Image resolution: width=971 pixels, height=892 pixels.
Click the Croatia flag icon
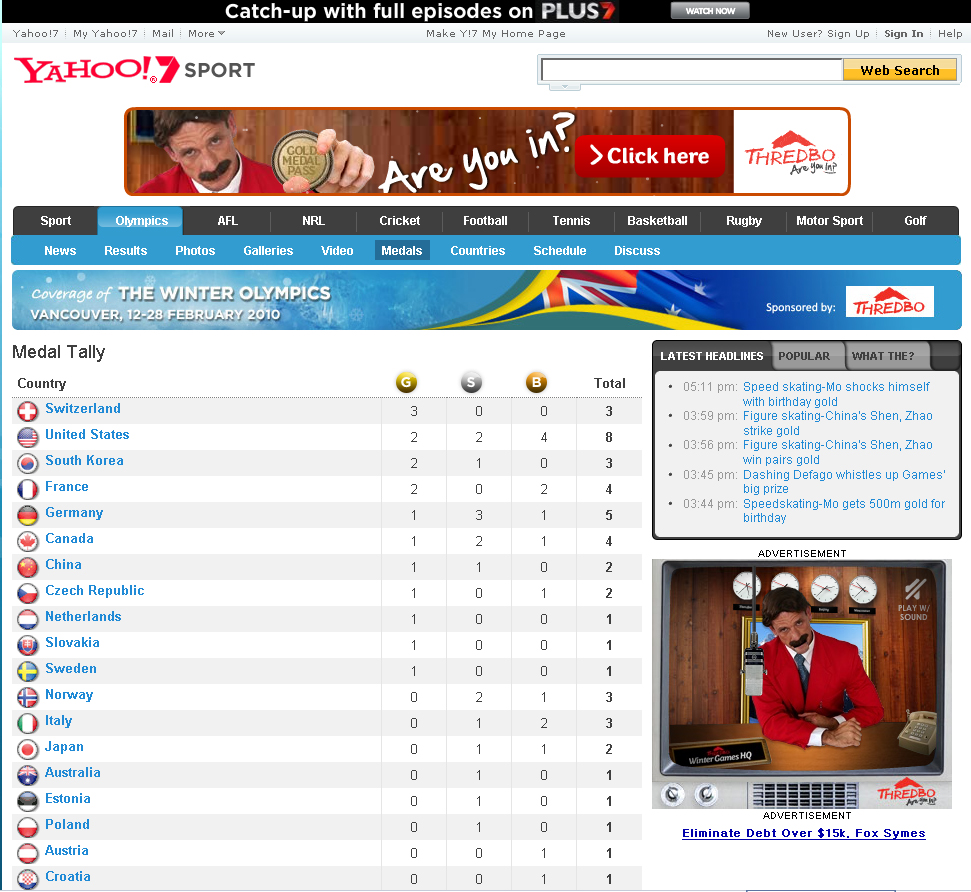27,880
